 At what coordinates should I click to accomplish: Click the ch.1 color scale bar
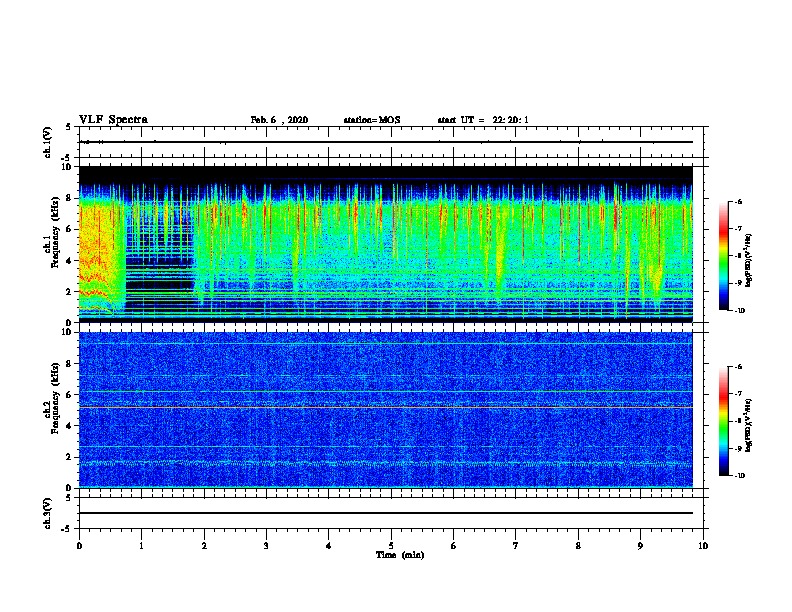723,256
